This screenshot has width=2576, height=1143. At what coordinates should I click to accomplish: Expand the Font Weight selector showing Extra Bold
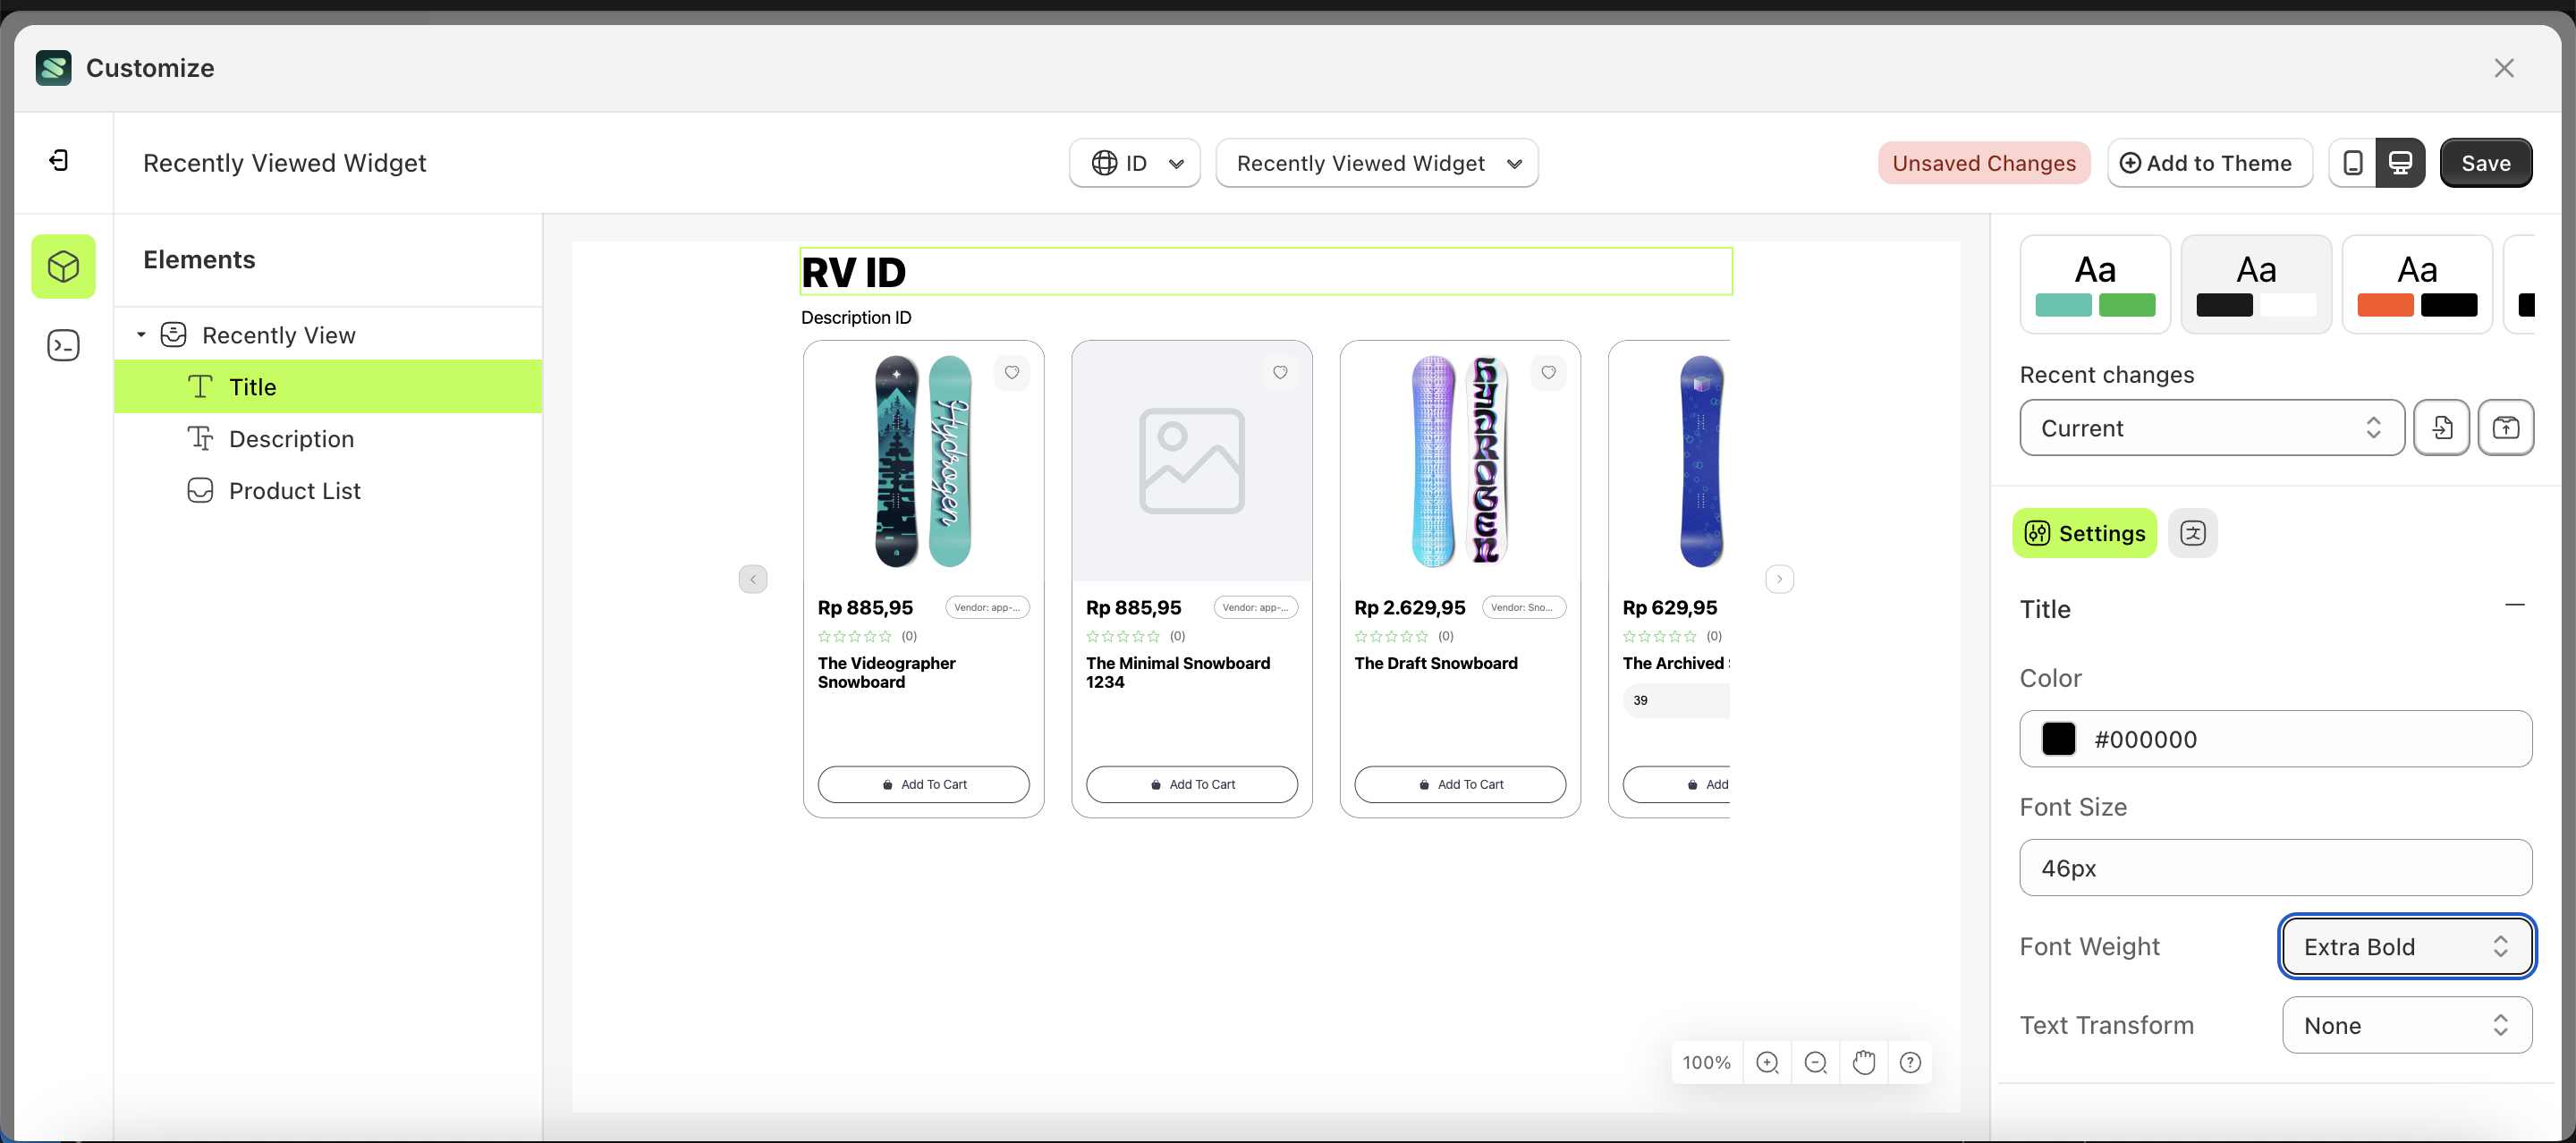[x=2406, y=946]
